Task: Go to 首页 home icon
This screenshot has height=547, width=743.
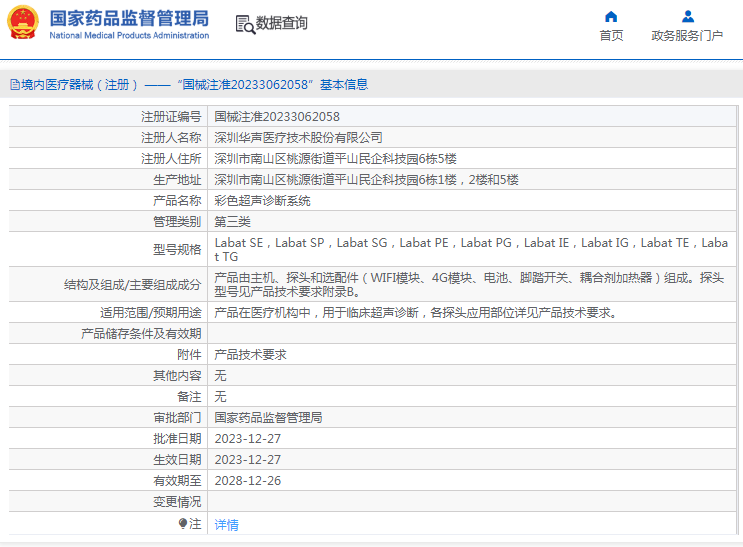Action: pos(611,17)
